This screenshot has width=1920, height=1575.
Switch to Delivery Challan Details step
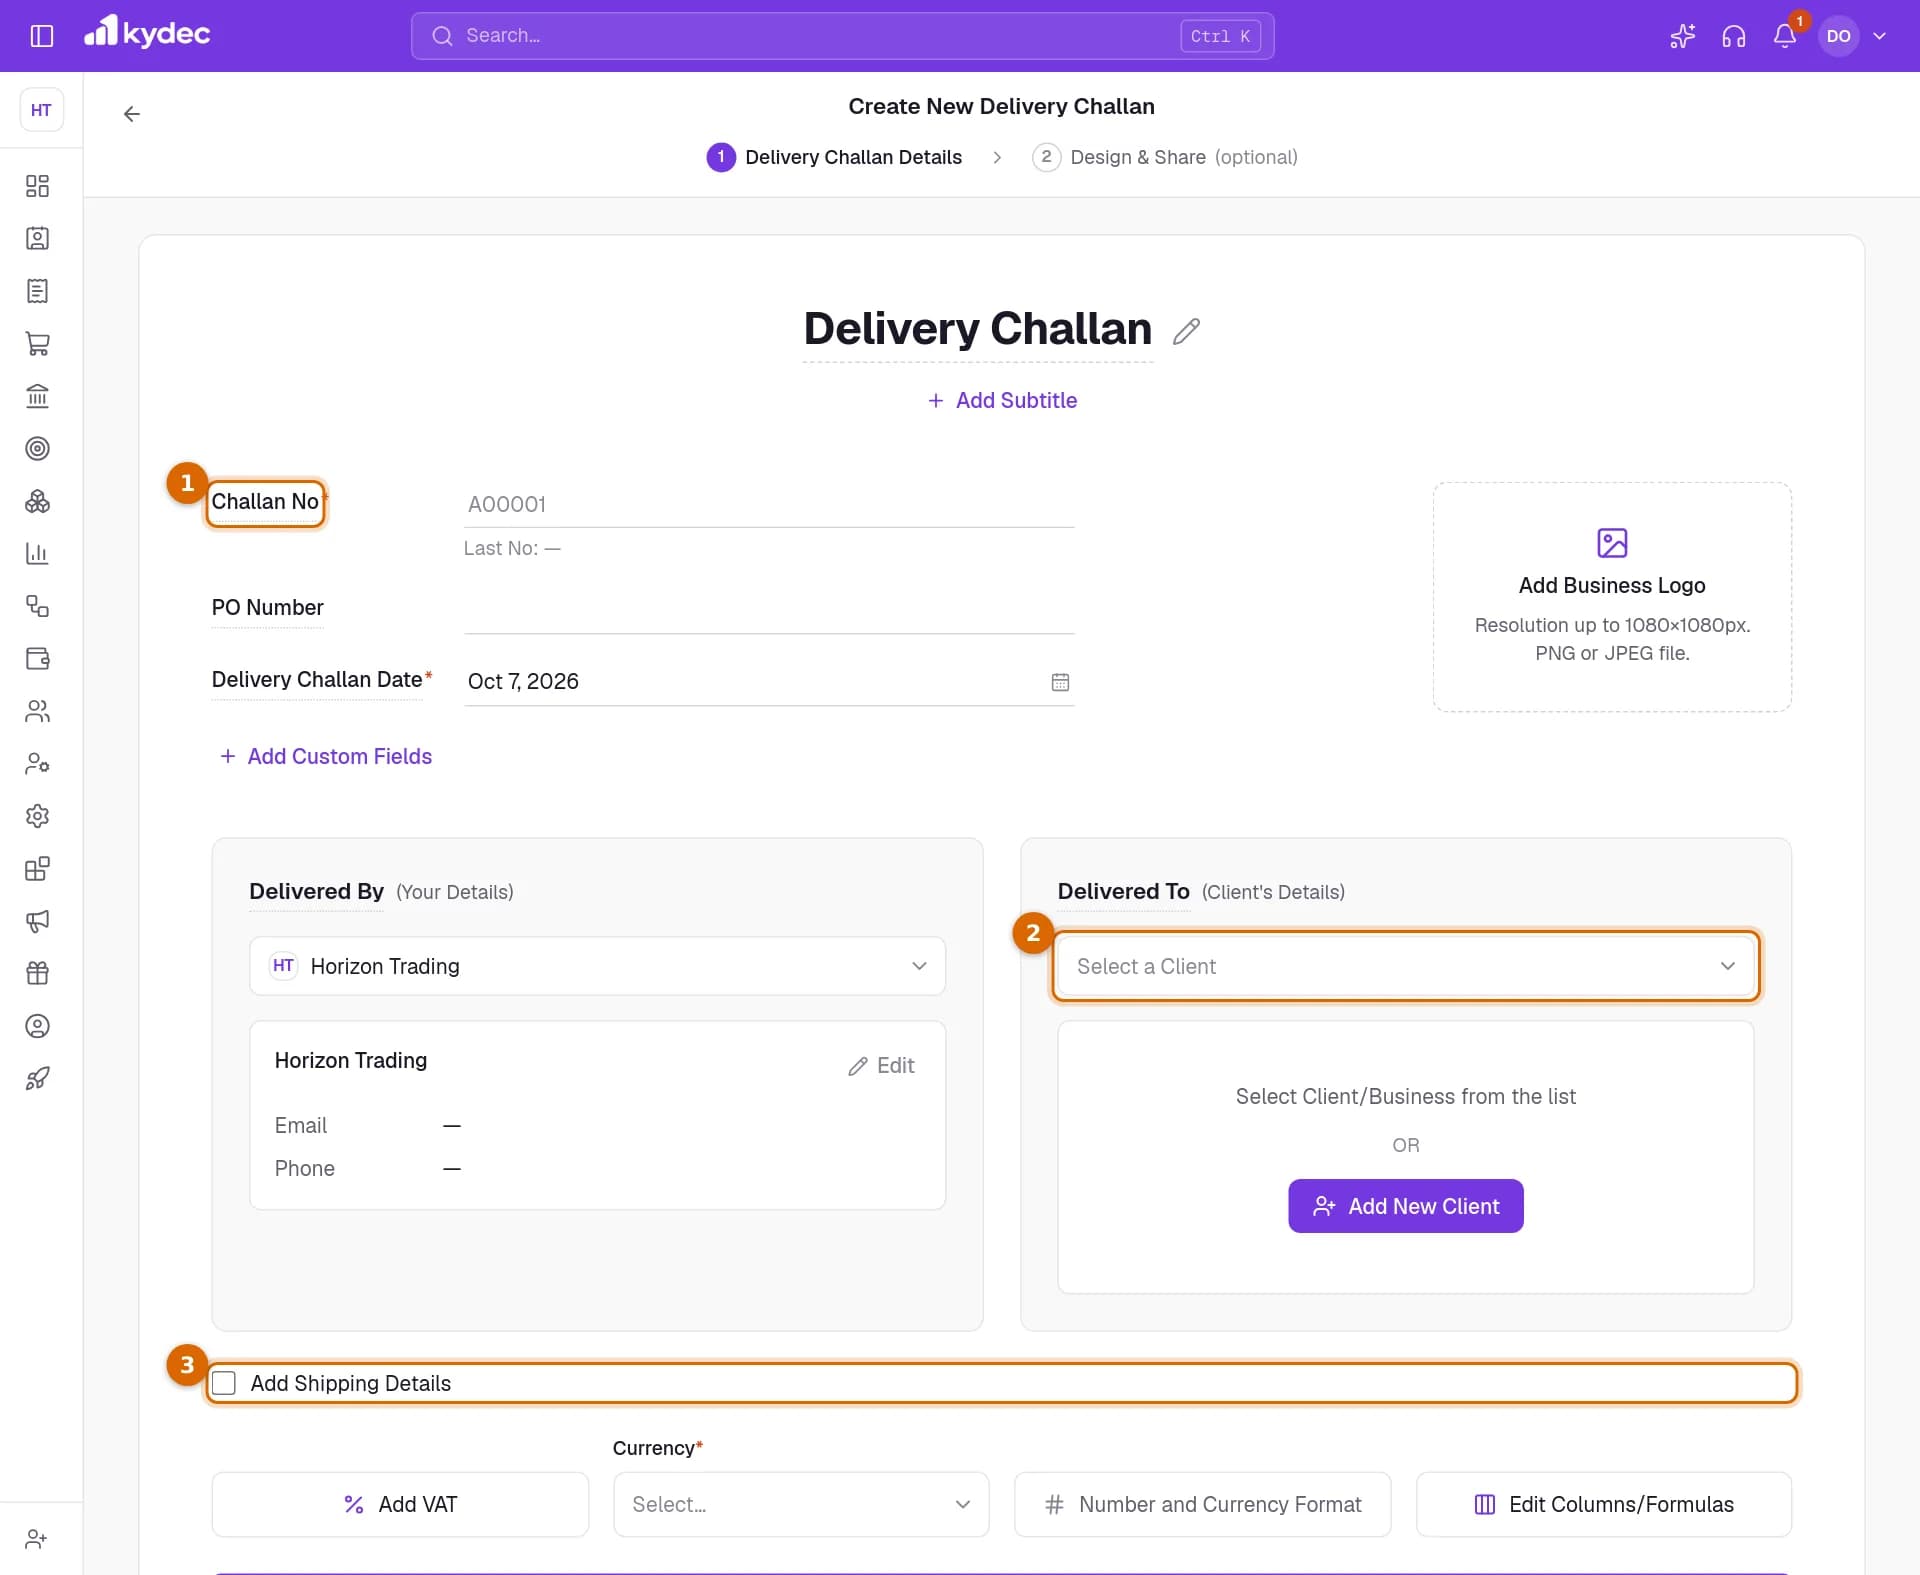pos(834,157)
